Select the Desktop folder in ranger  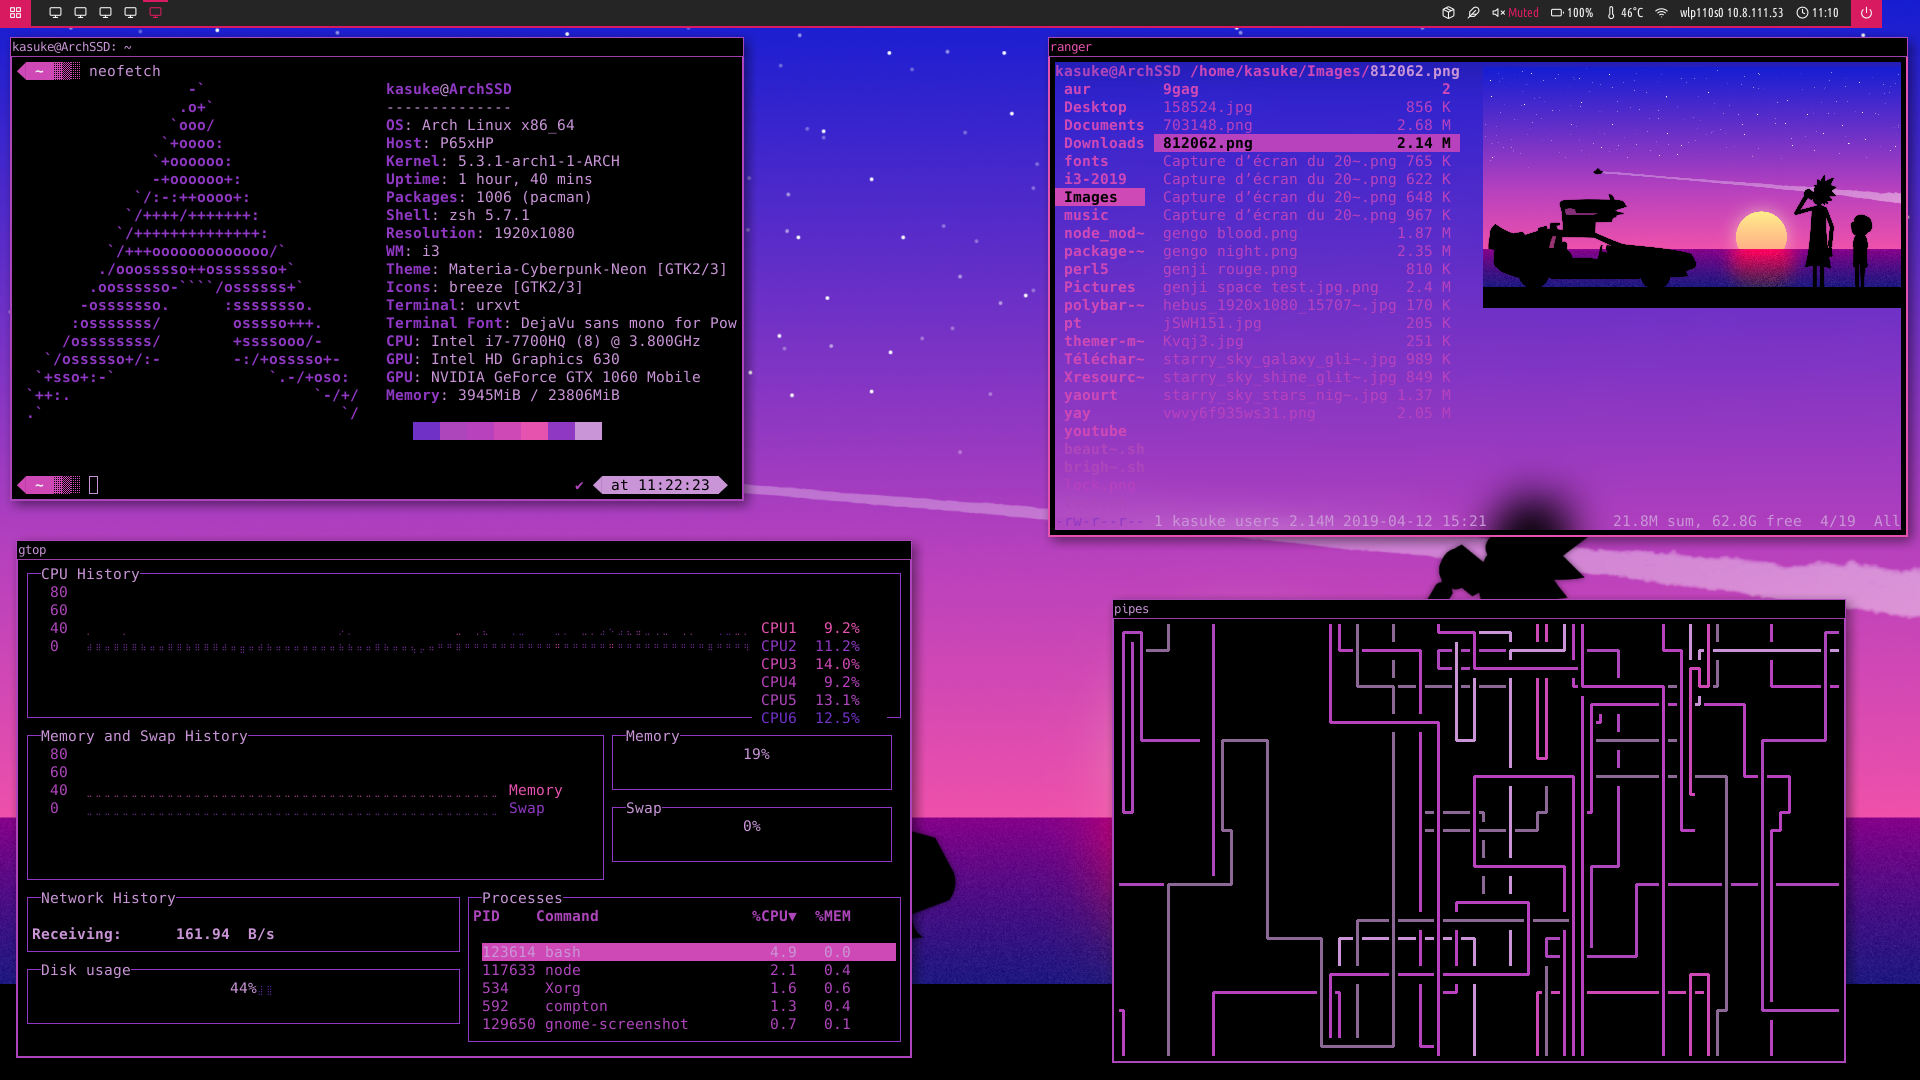tap(1095, 107)
